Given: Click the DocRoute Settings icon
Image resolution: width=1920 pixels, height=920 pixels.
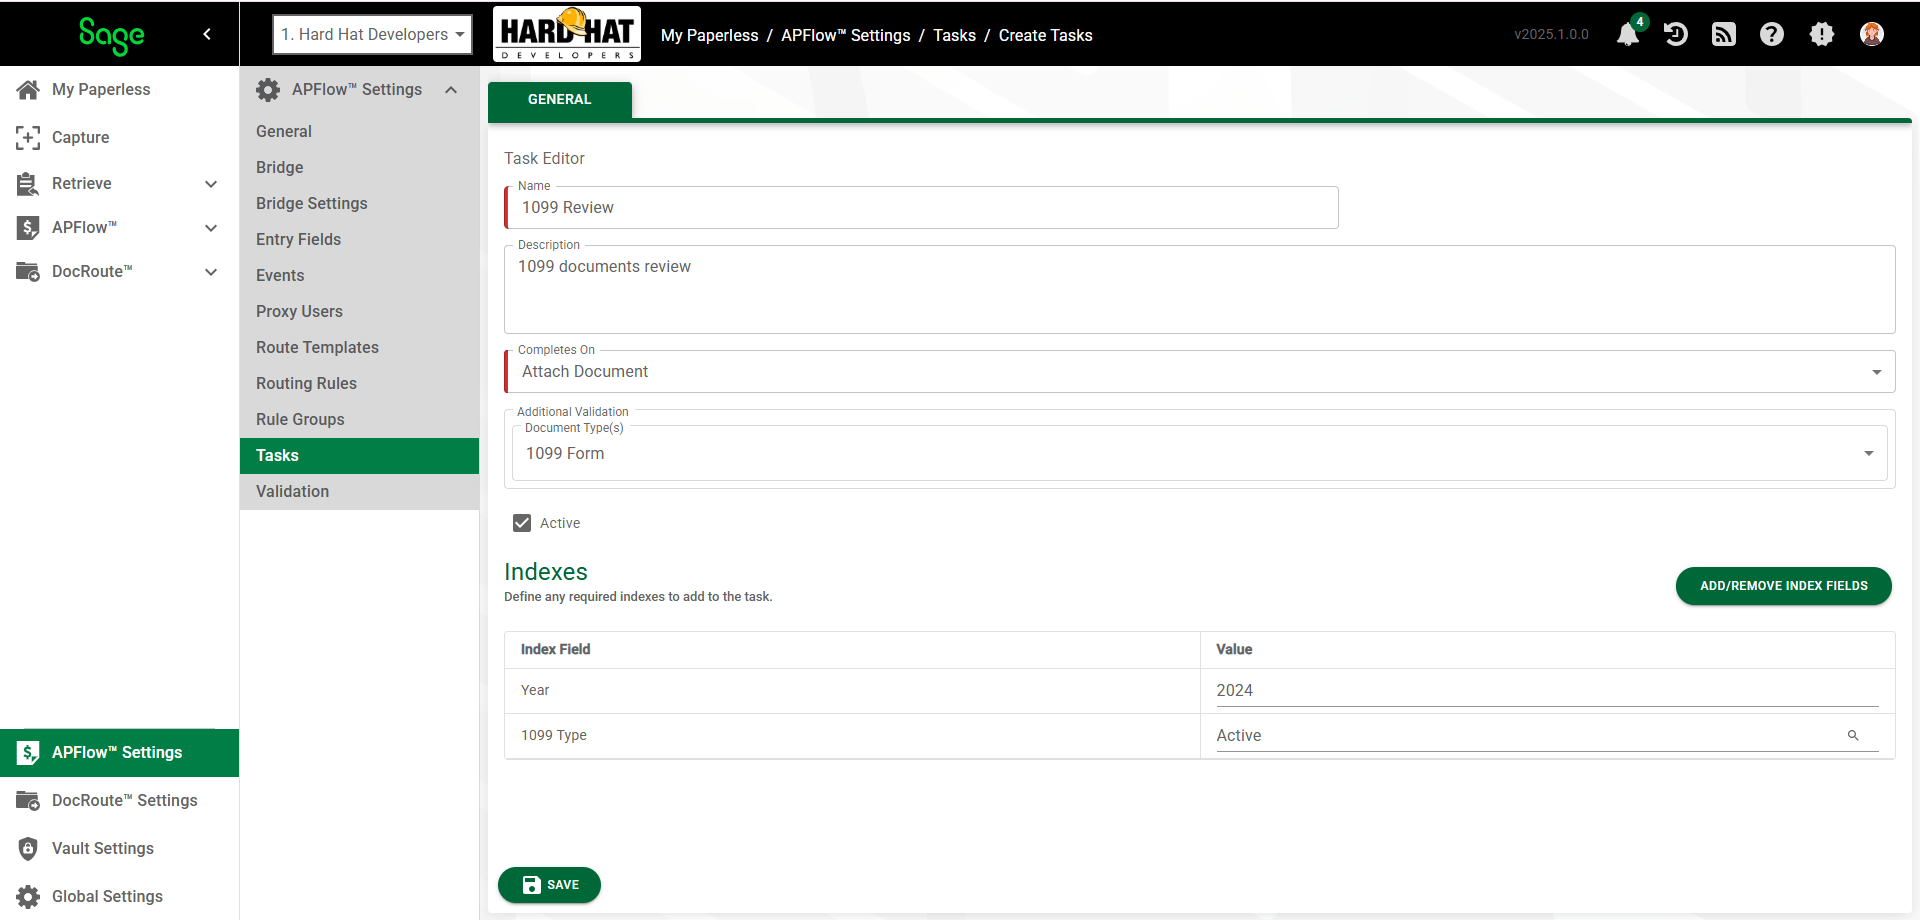Looking at the screenshot, I should click(28, 801).
